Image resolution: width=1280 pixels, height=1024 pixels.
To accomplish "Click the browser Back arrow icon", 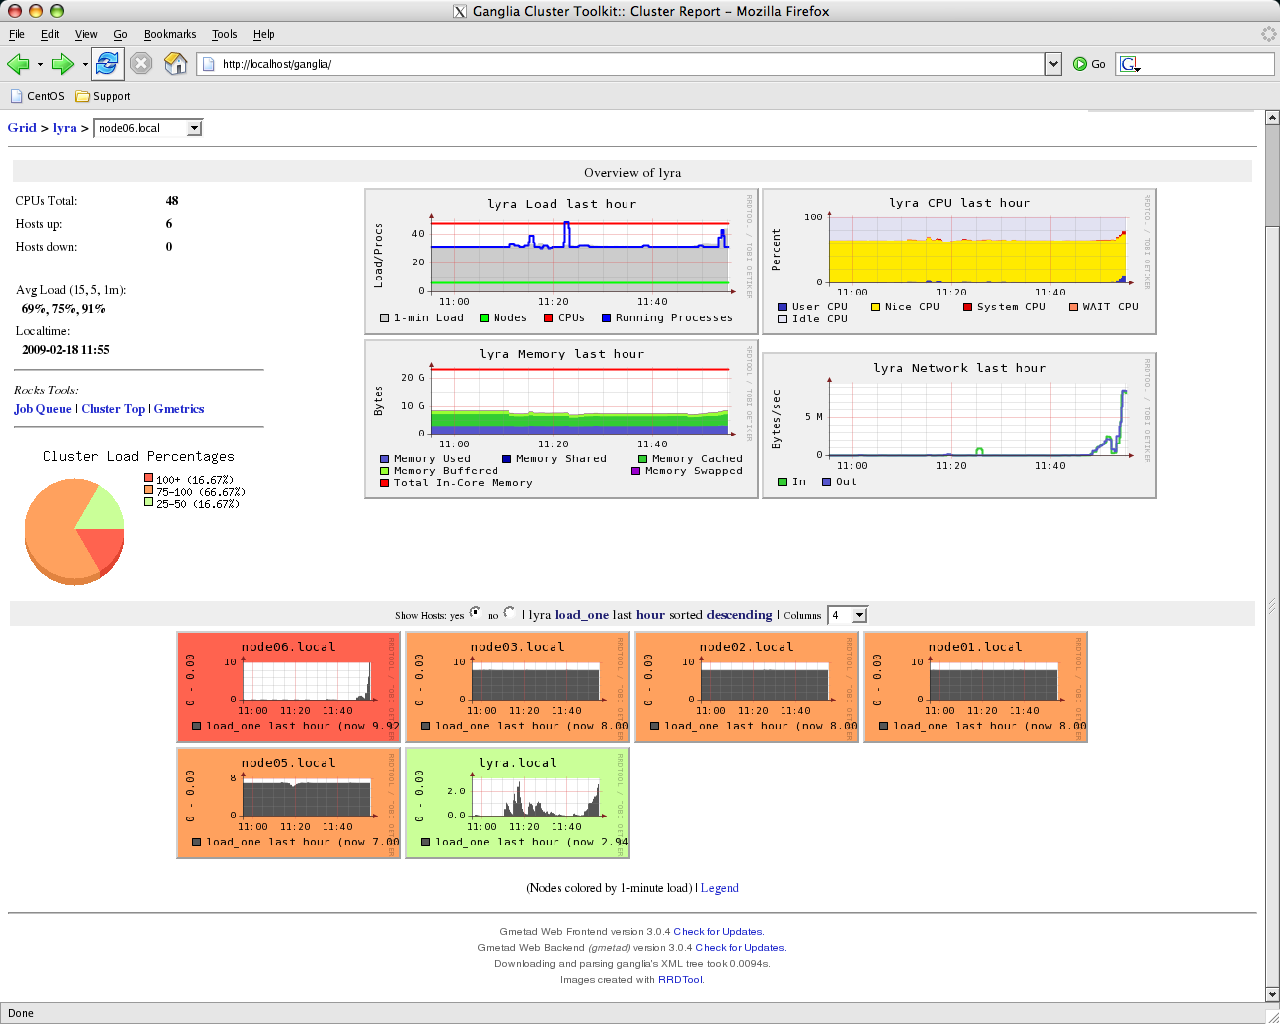I will 17,64.
